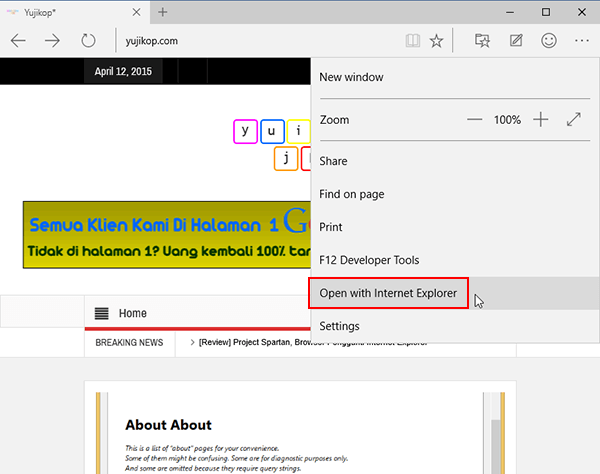Make a web note pencil icon
The width and height of the screenshot is (600, 474).
(516, 40)
